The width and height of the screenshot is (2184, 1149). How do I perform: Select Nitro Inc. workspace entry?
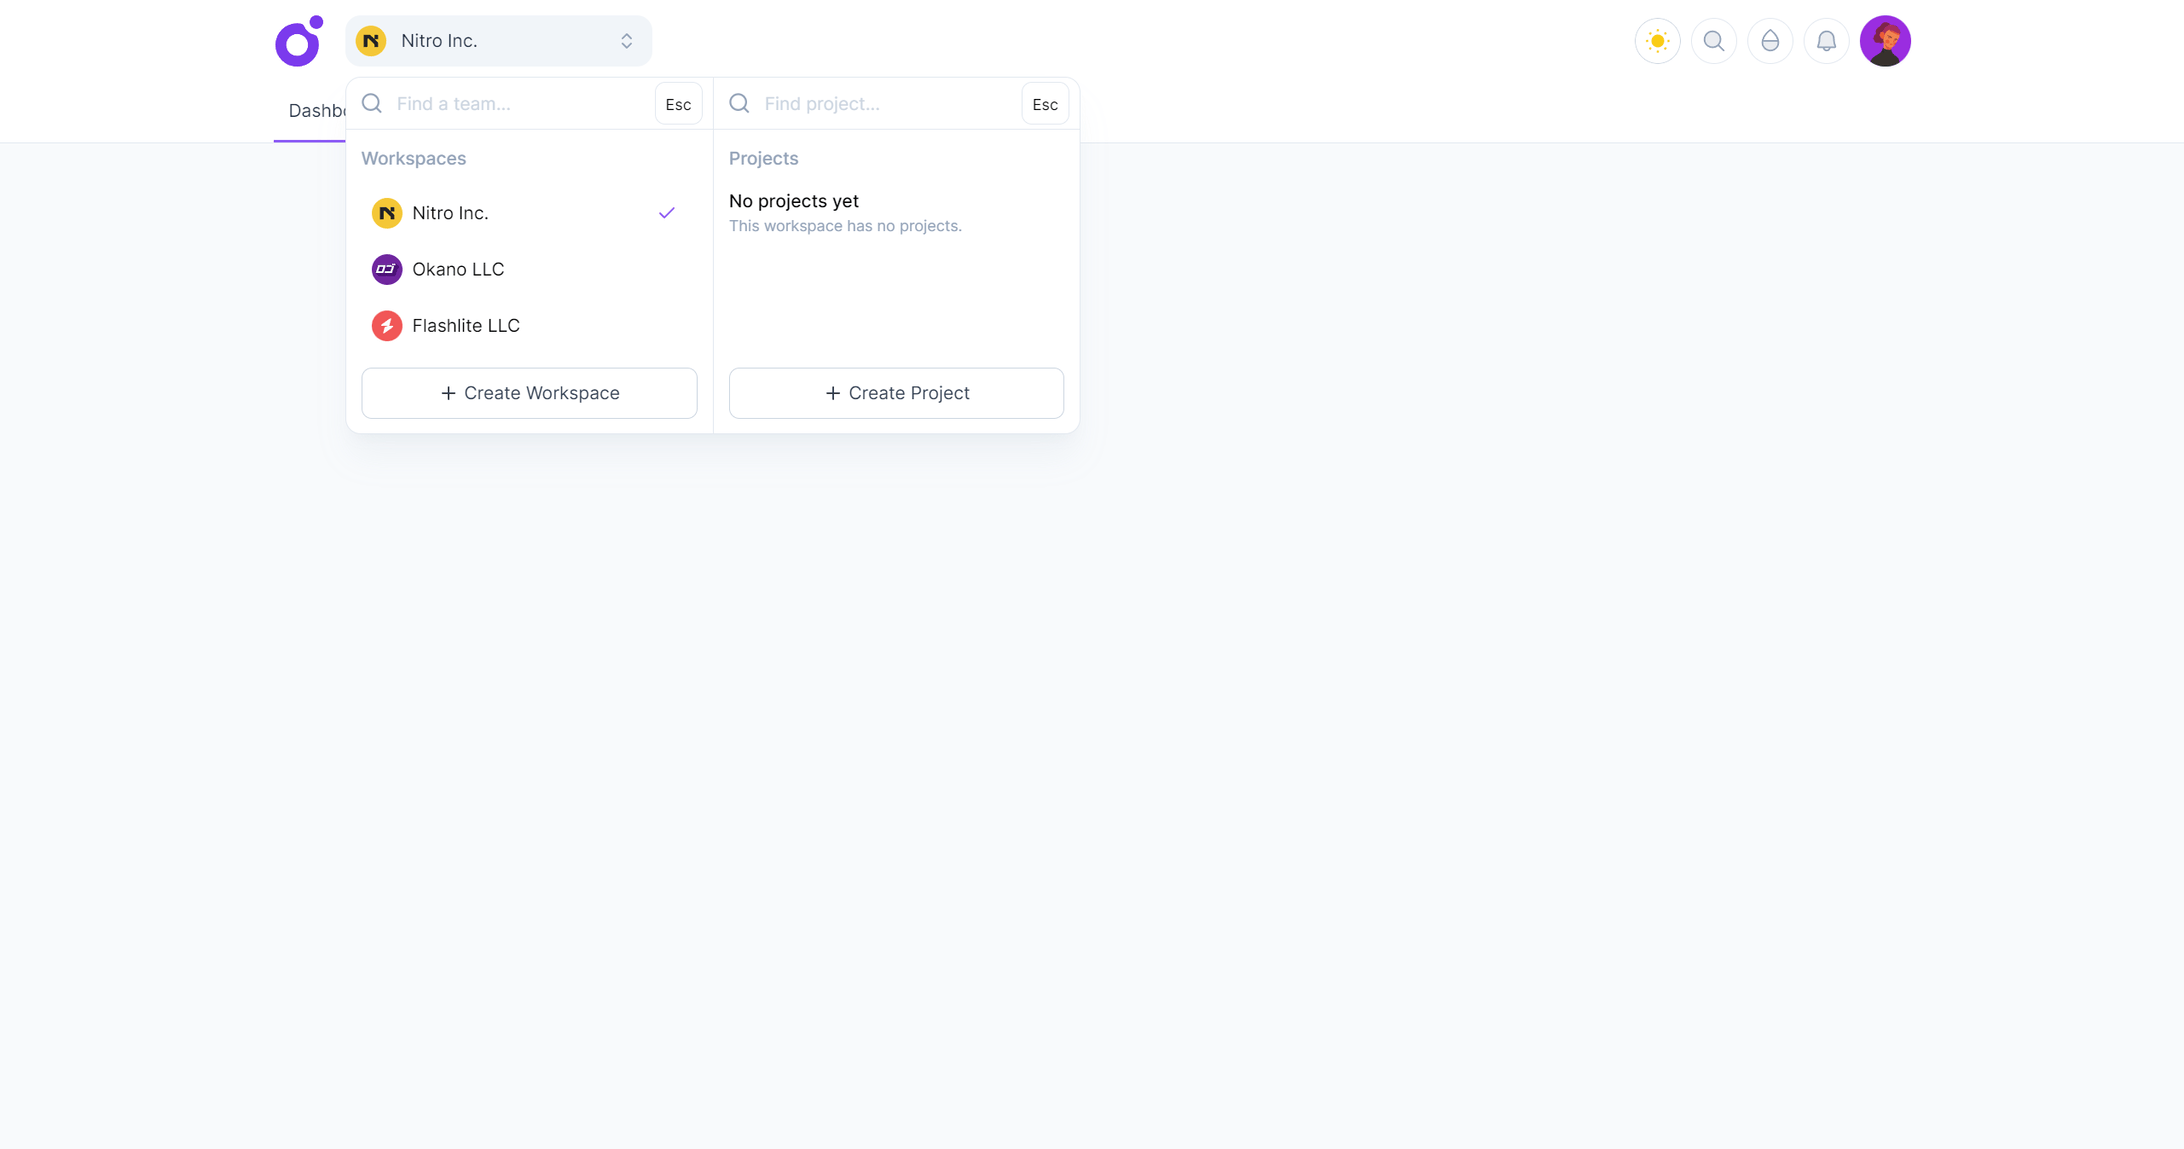[x=450, y=213]
